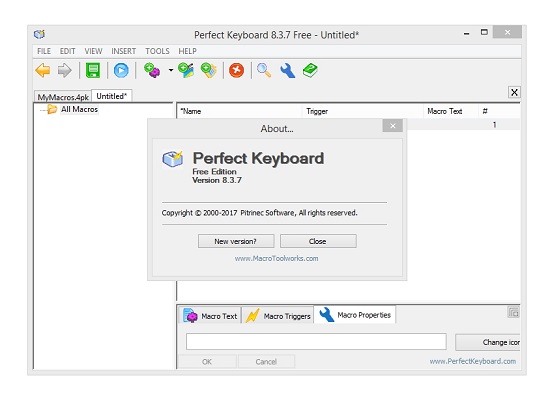This screenshot has width=550, height=393.
Task: Click the Macro Text column header
Action: pyautogui.click(x=450, y=111)
